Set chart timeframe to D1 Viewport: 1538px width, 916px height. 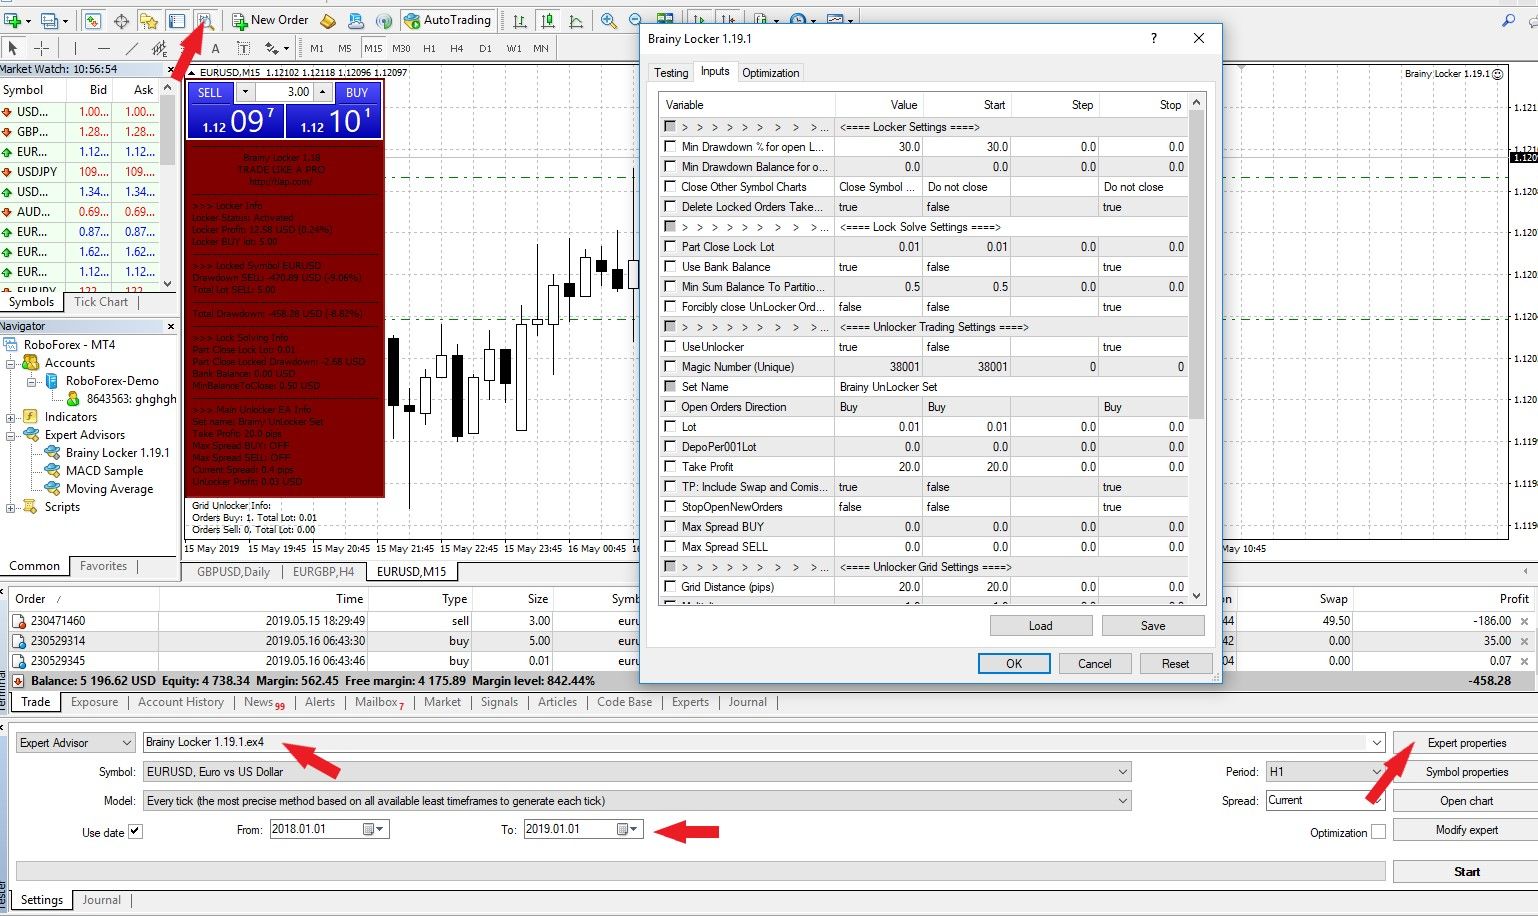pos(485,48)
